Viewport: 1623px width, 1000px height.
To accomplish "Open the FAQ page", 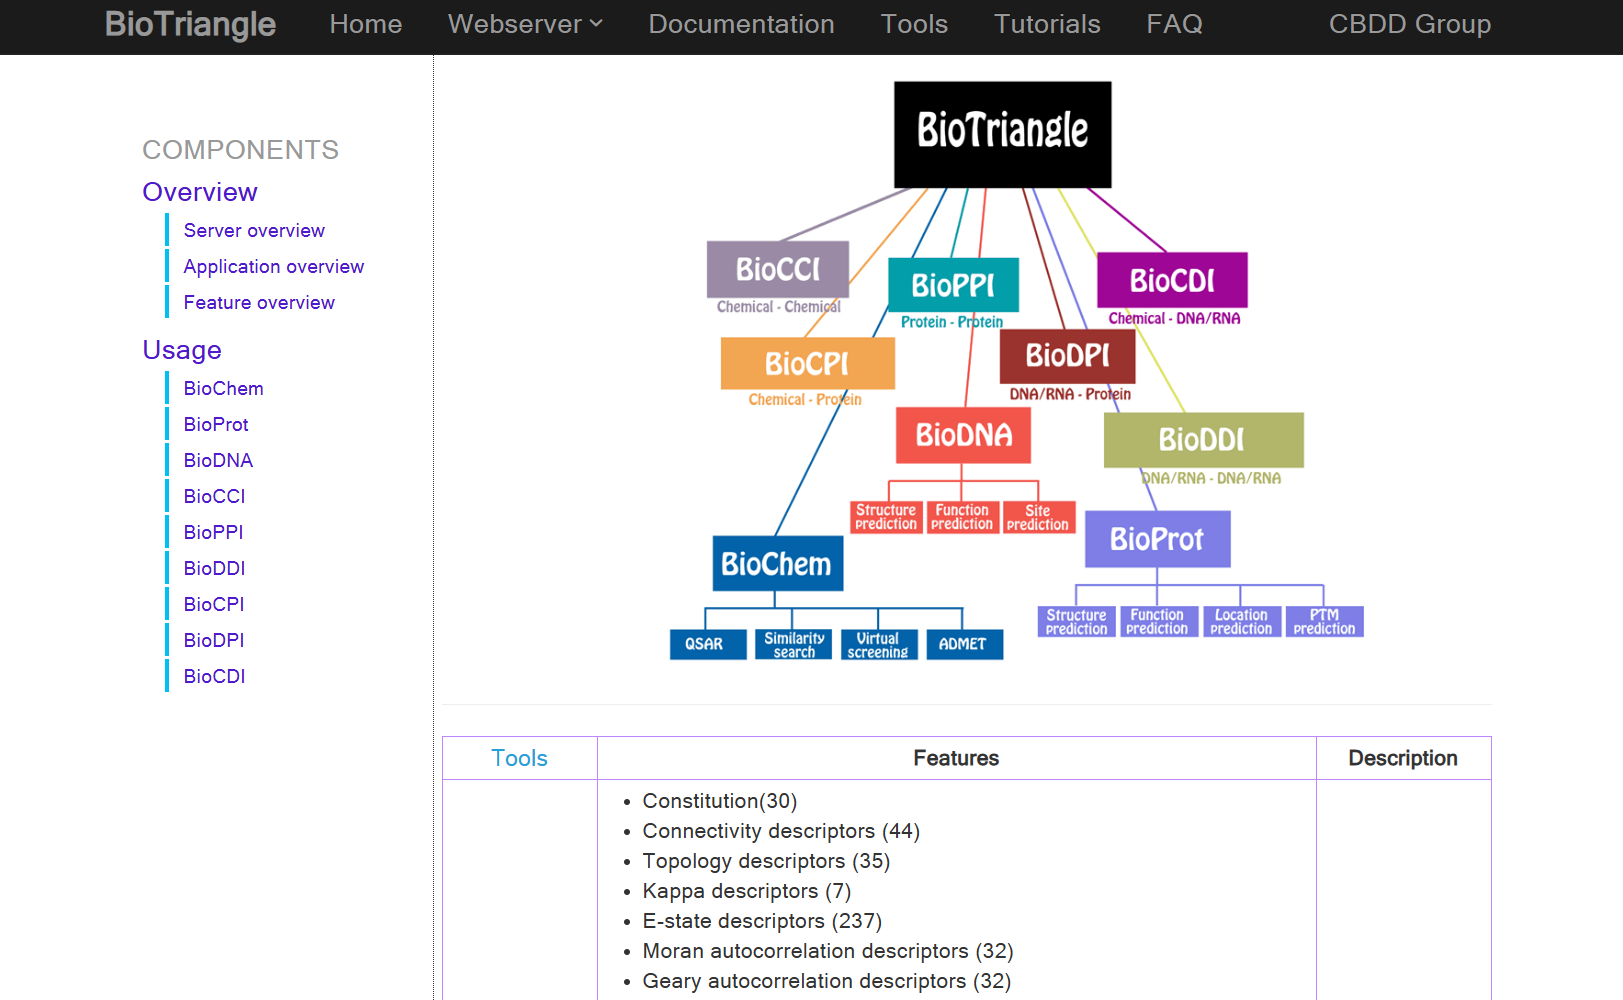I will coord(1174,24).
